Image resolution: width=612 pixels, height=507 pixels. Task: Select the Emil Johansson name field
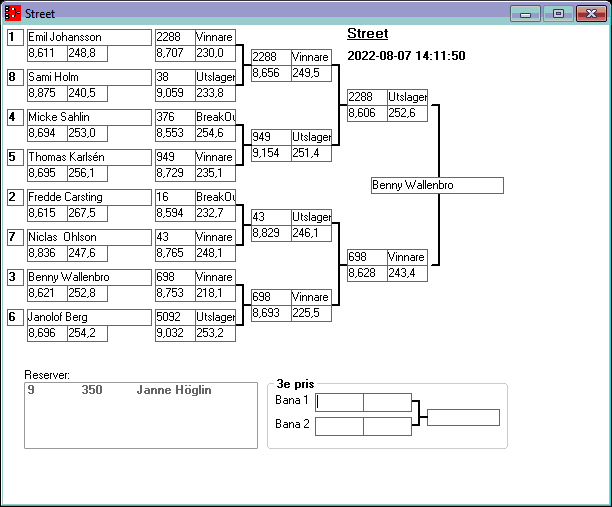click(x=89, y=37)
